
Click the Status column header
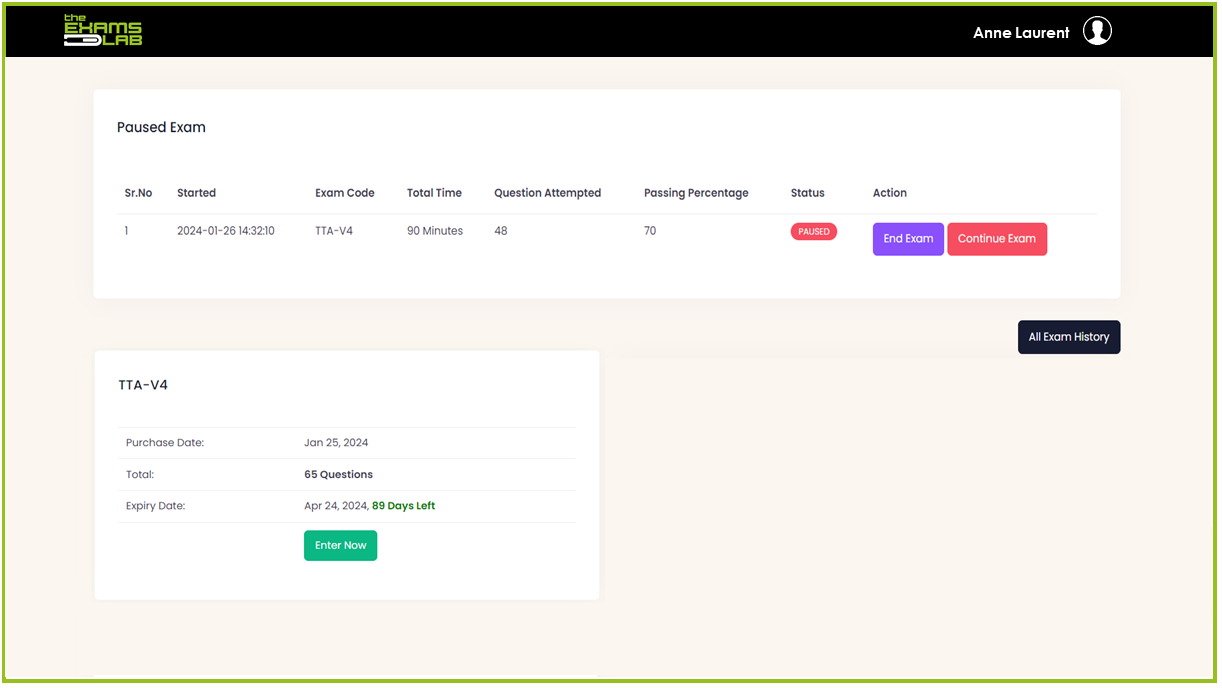click(807, 193)
